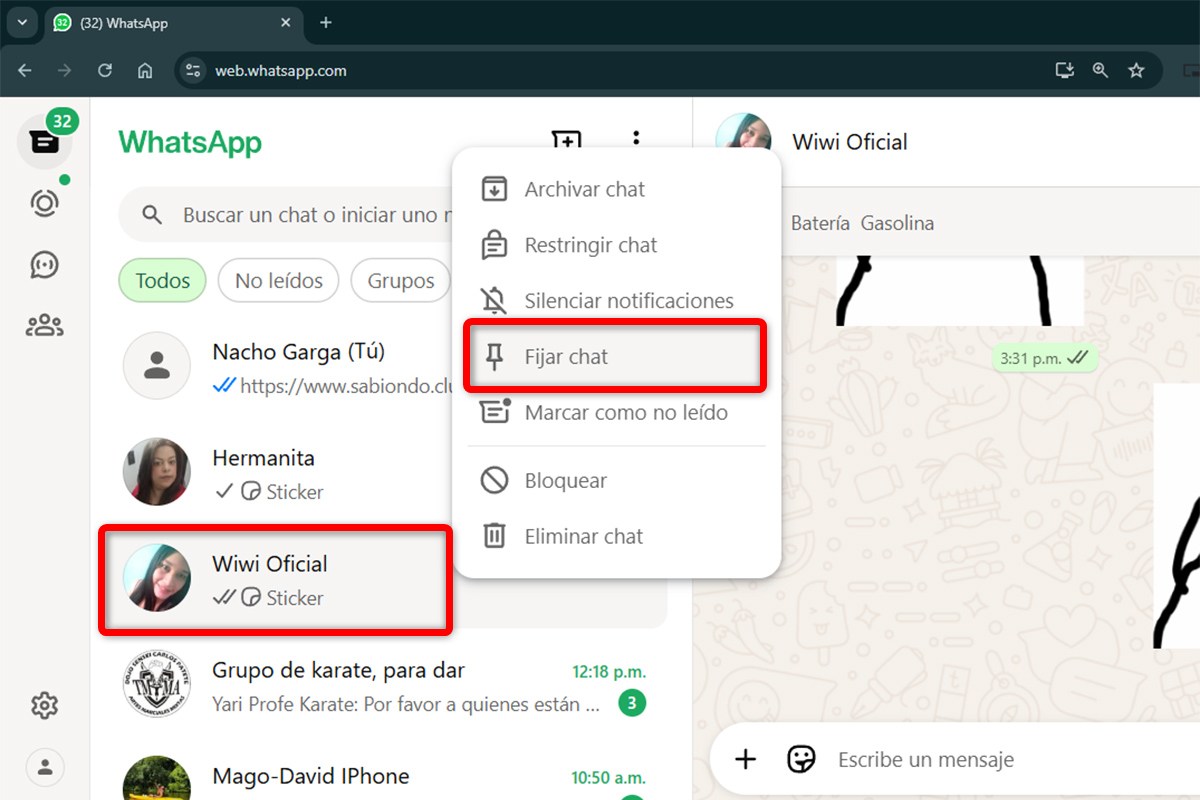This screenshot has width=1200, height=800.
Task: Click Grupo de karate group avatar
Action: [x=157, y=684]
